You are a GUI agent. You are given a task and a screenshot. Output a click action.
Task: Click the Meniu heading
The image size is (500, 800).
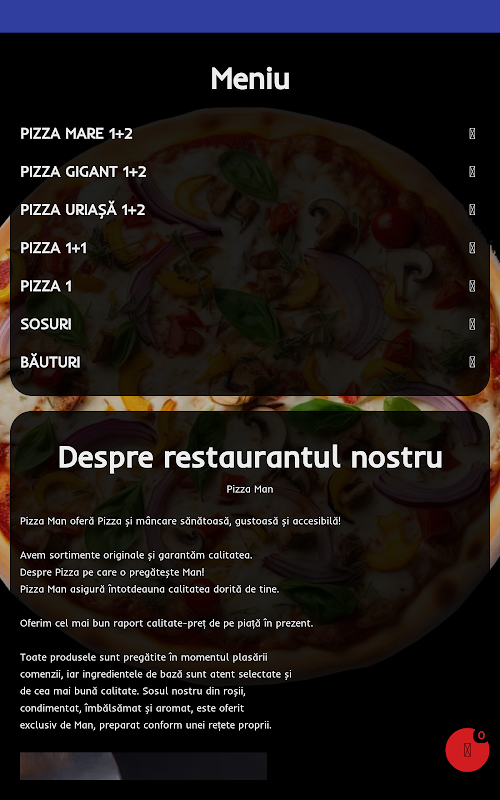click(250, 79)
